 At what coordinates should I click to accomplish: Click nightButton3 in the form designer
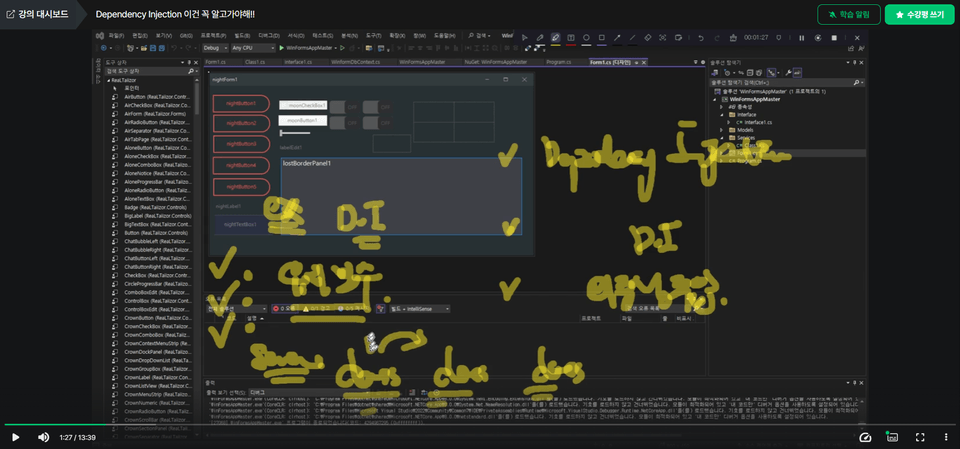click(241, 144)
